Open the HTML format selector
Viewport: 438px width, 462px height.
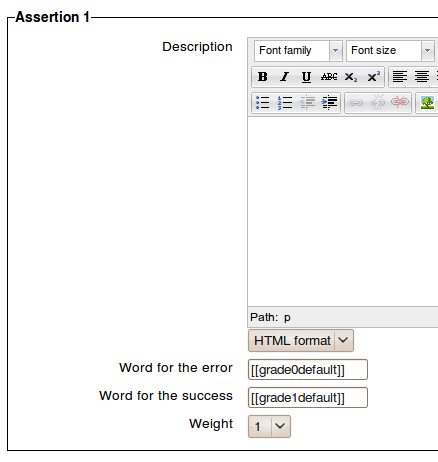[301, 341]
